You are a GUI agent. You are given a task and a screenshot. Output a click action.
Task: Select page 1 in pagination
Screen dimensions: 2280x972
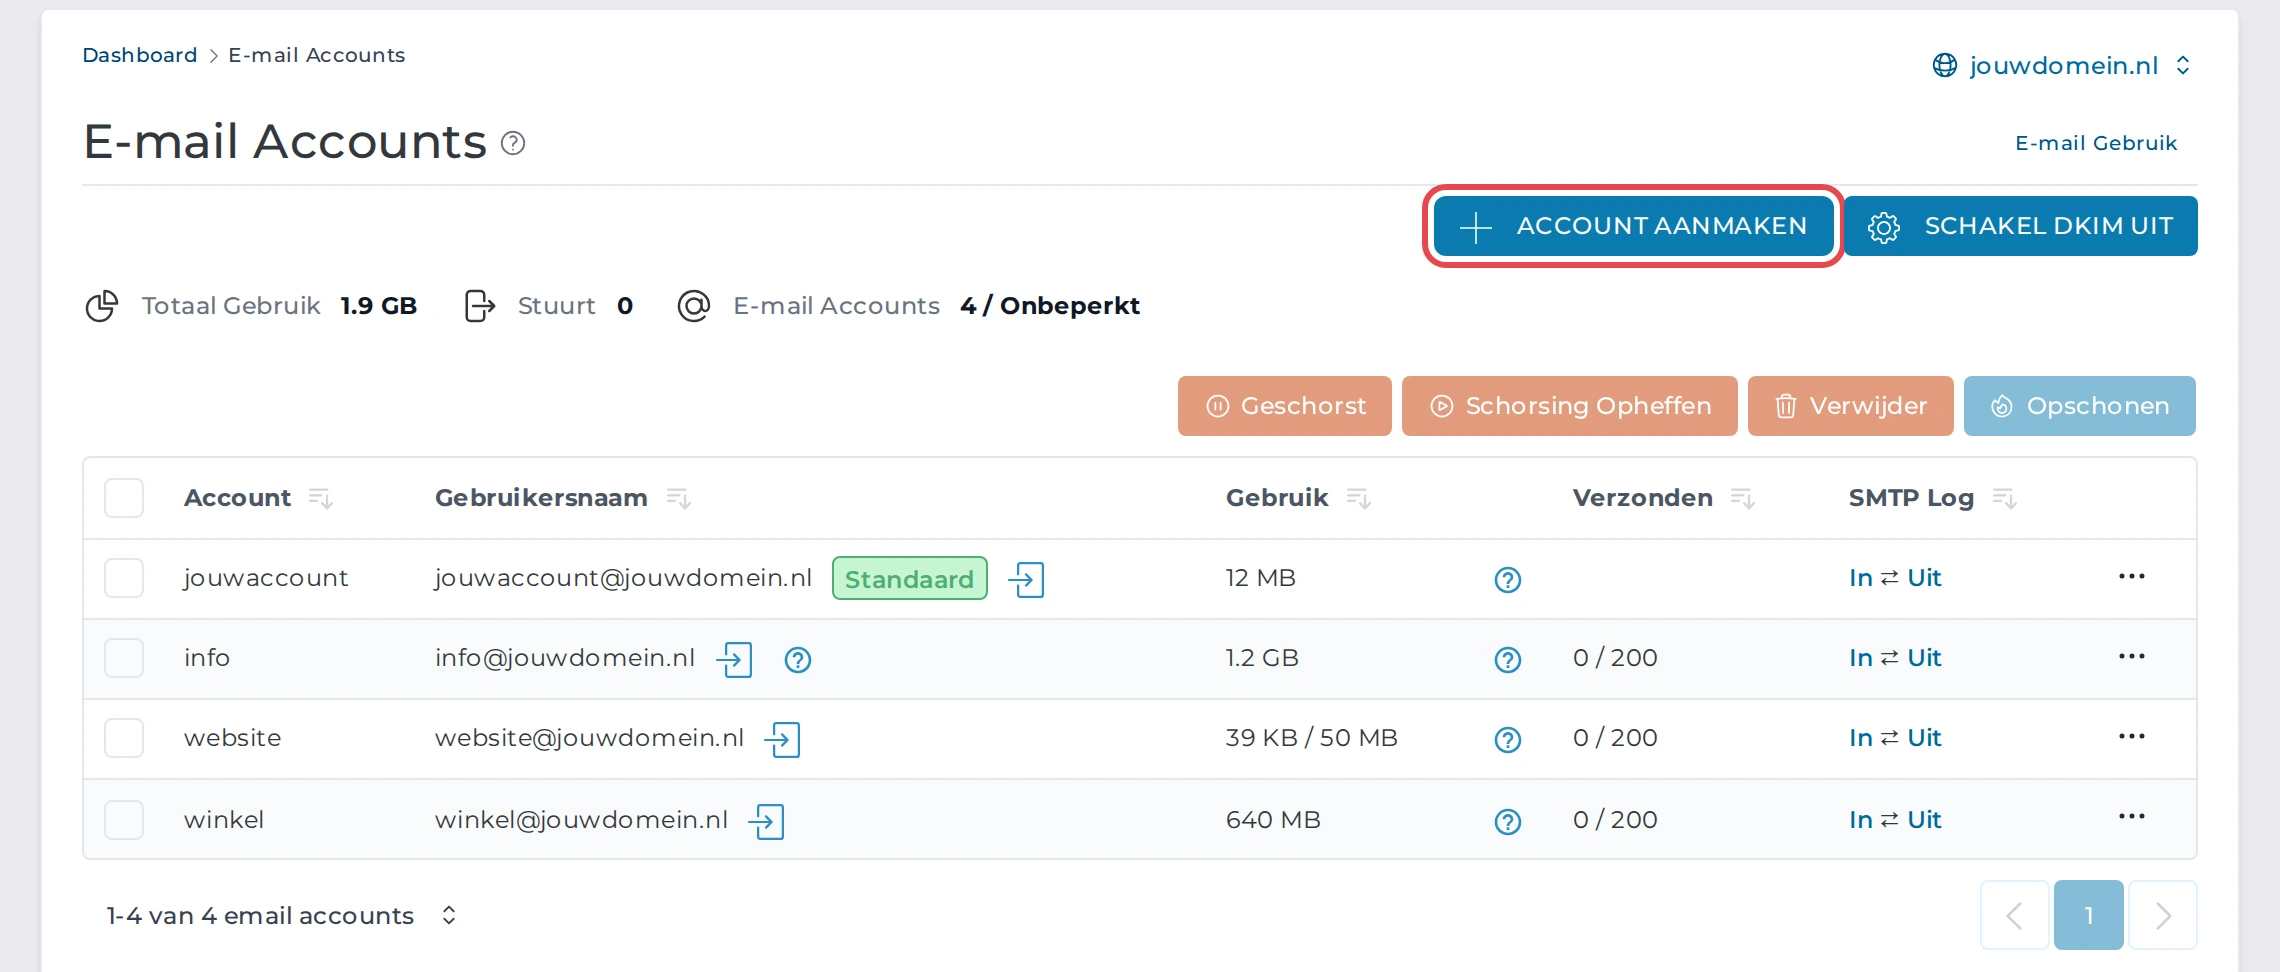[2089, 915]
